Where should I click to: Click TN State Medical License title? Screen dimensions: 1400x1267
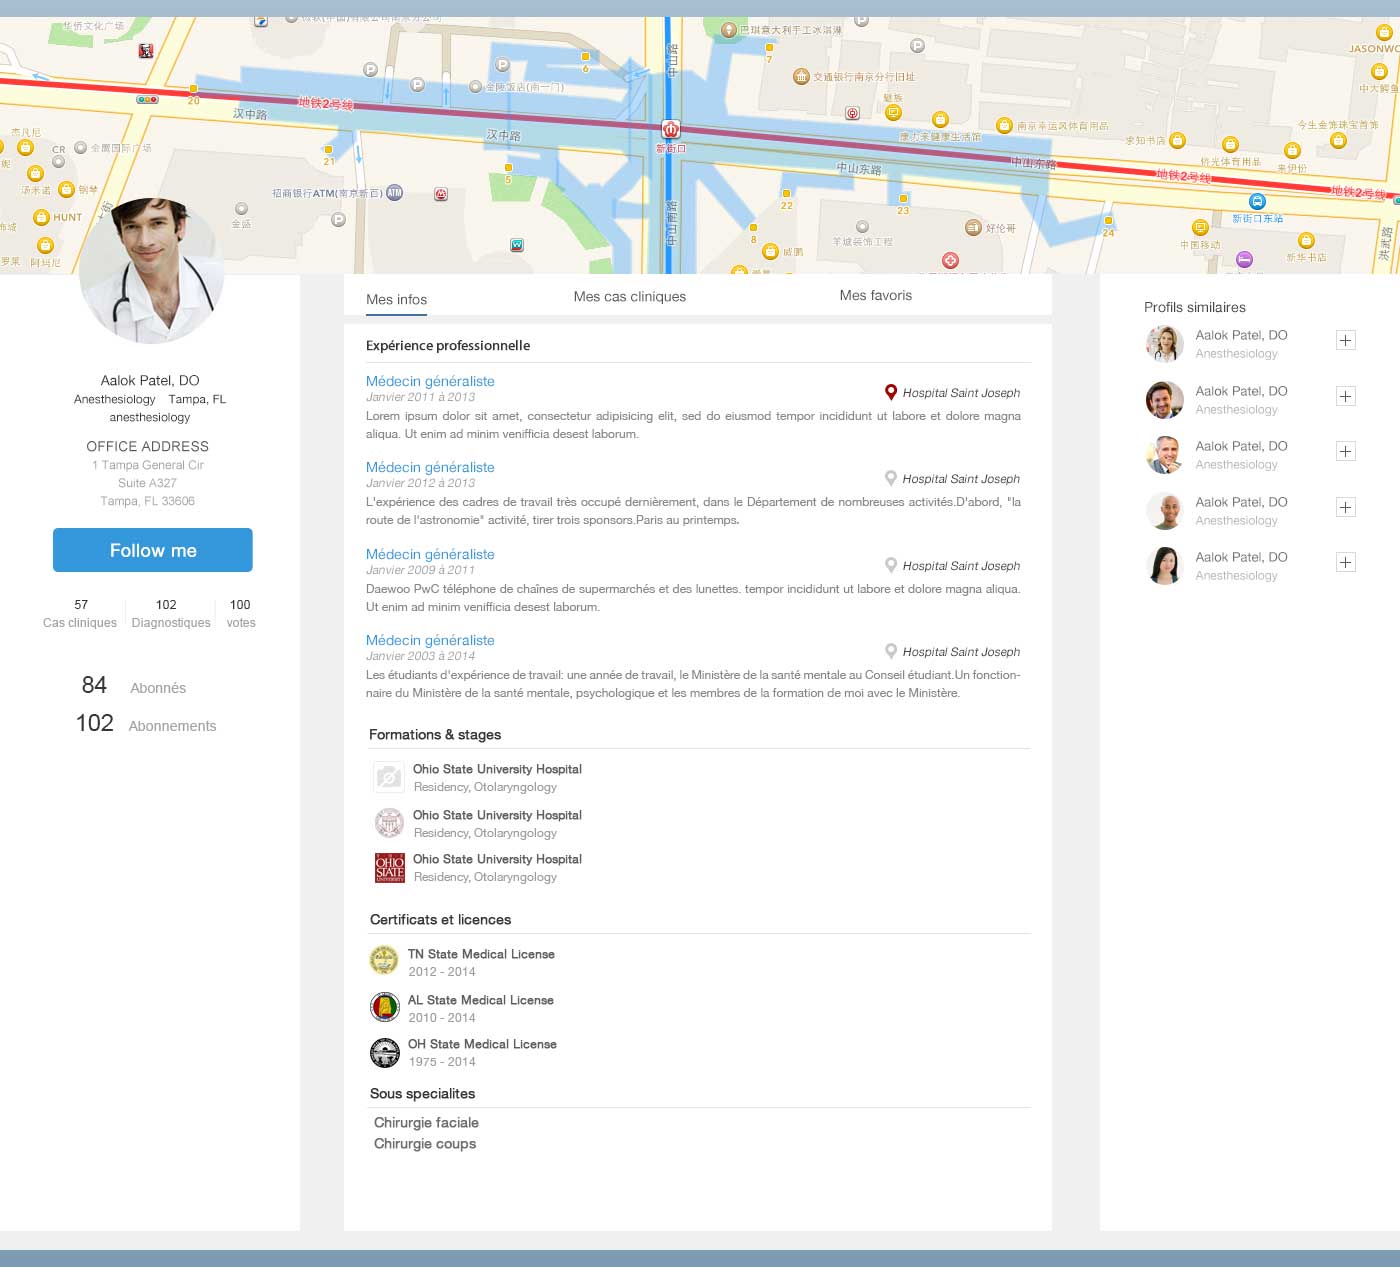point(481,954)
